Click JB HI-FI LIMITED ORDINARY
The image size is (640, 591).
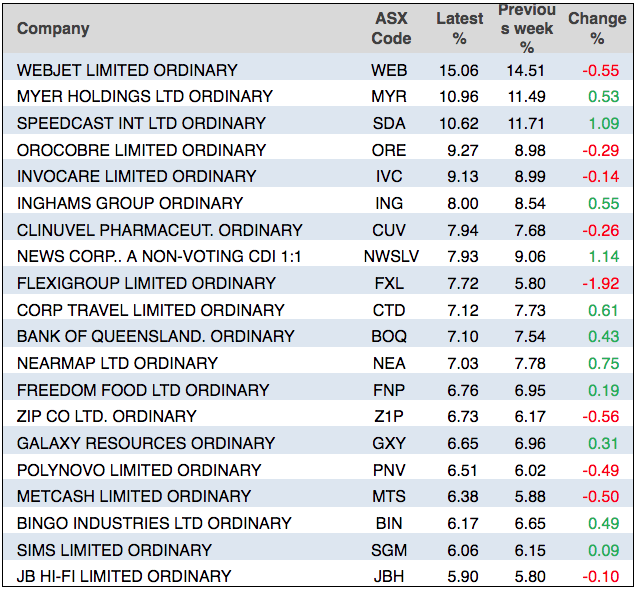pos(124,576)
